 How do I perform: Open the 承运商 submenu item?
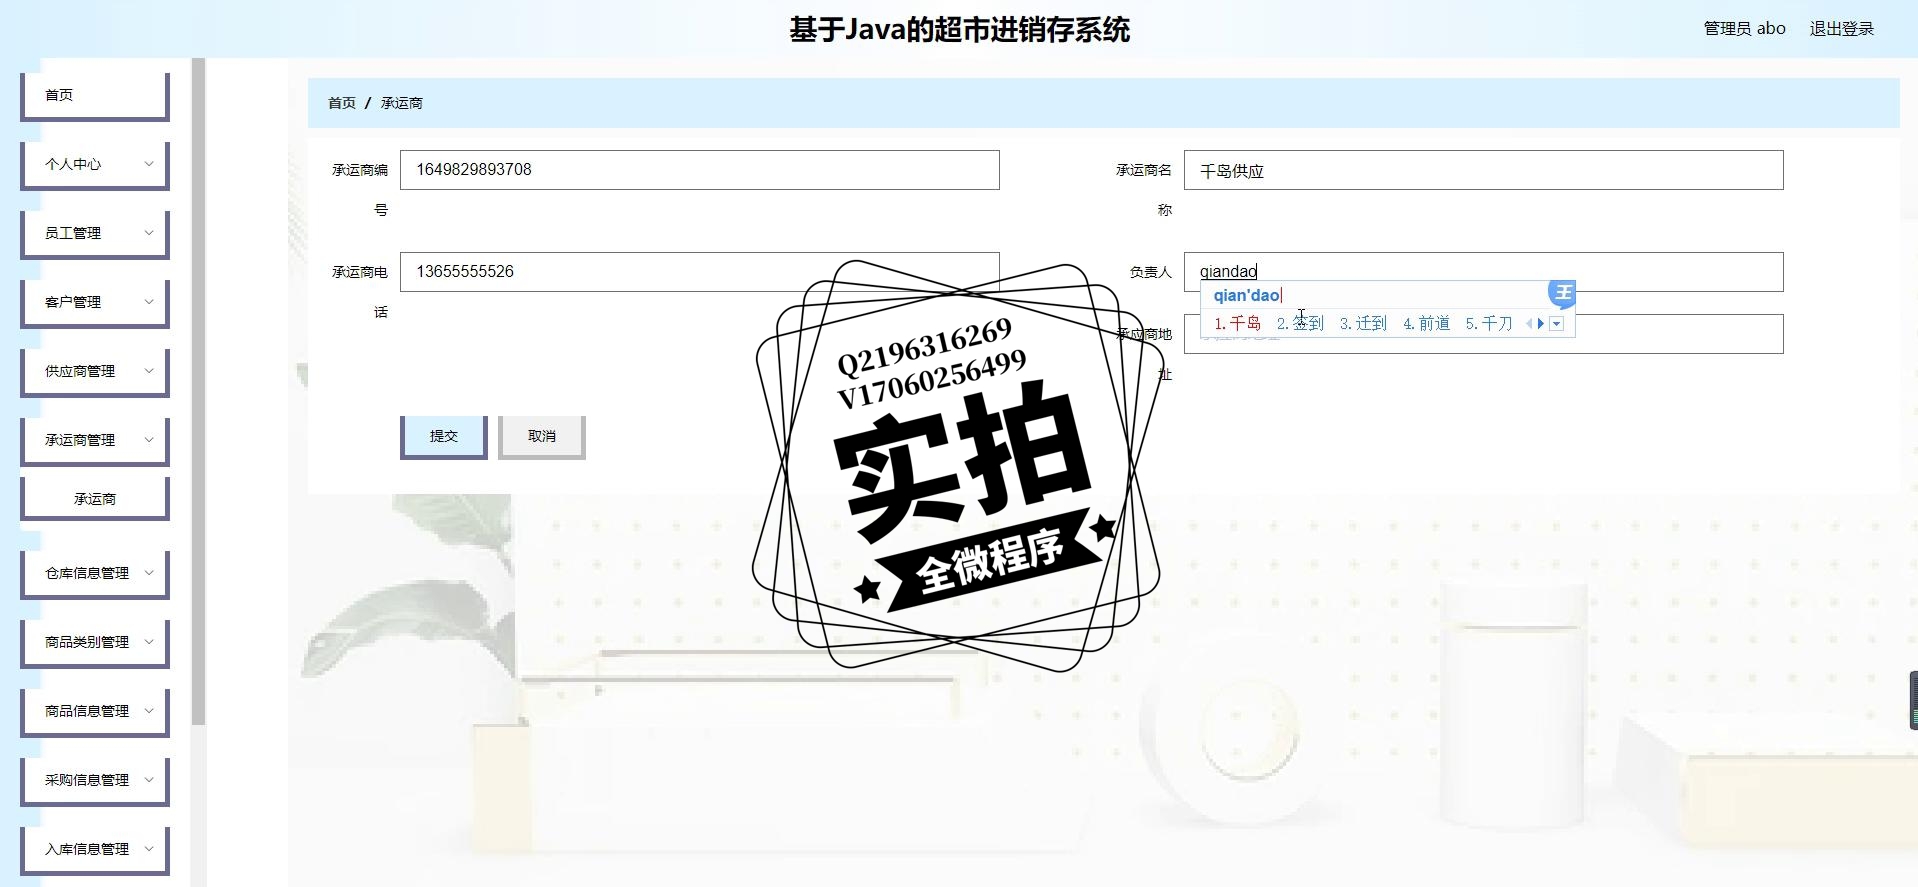[95, 498]
